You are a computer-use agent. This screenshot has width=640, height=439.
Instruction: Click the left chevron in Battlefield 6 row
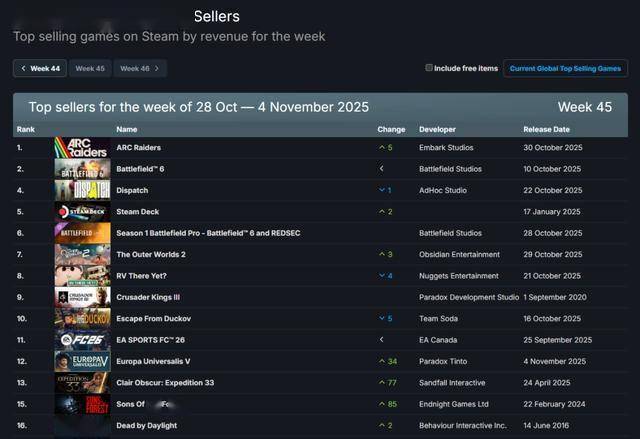(x=382, y=169)
